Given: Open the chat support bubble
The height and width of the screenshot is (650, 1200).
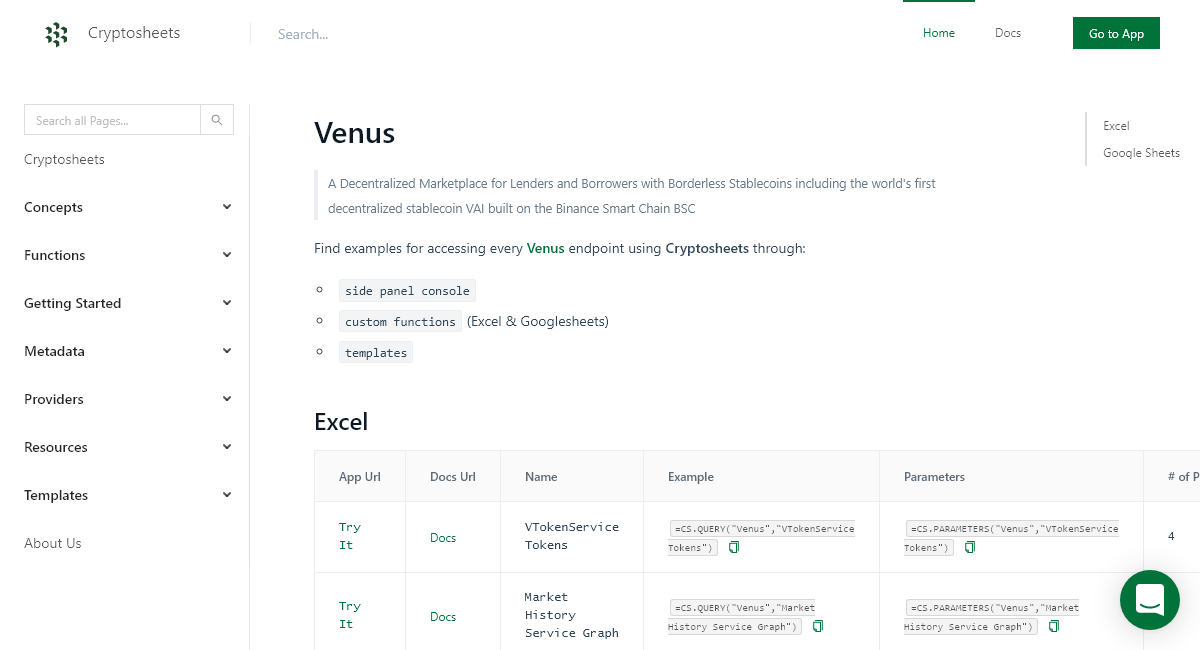Looking at the screenshot, I should point(1149,600).
